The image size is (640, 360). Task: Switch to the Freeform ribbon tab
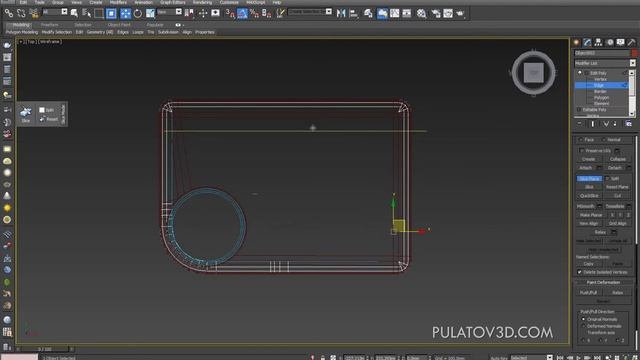point(50,25)
